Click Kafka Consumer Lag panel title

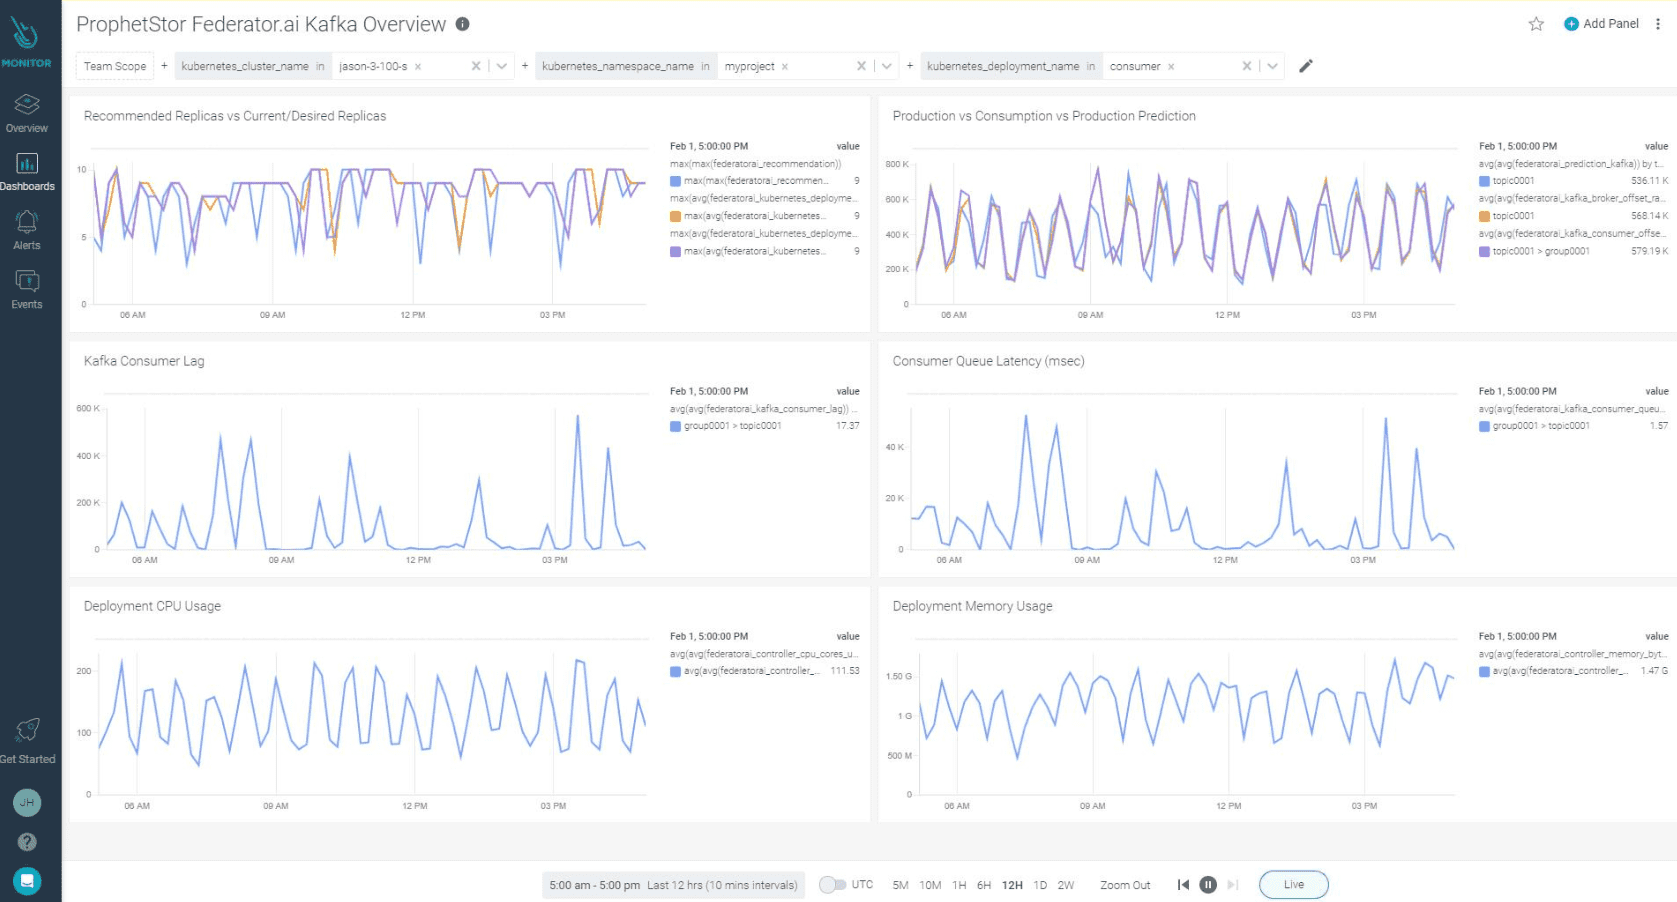point(144,361)
